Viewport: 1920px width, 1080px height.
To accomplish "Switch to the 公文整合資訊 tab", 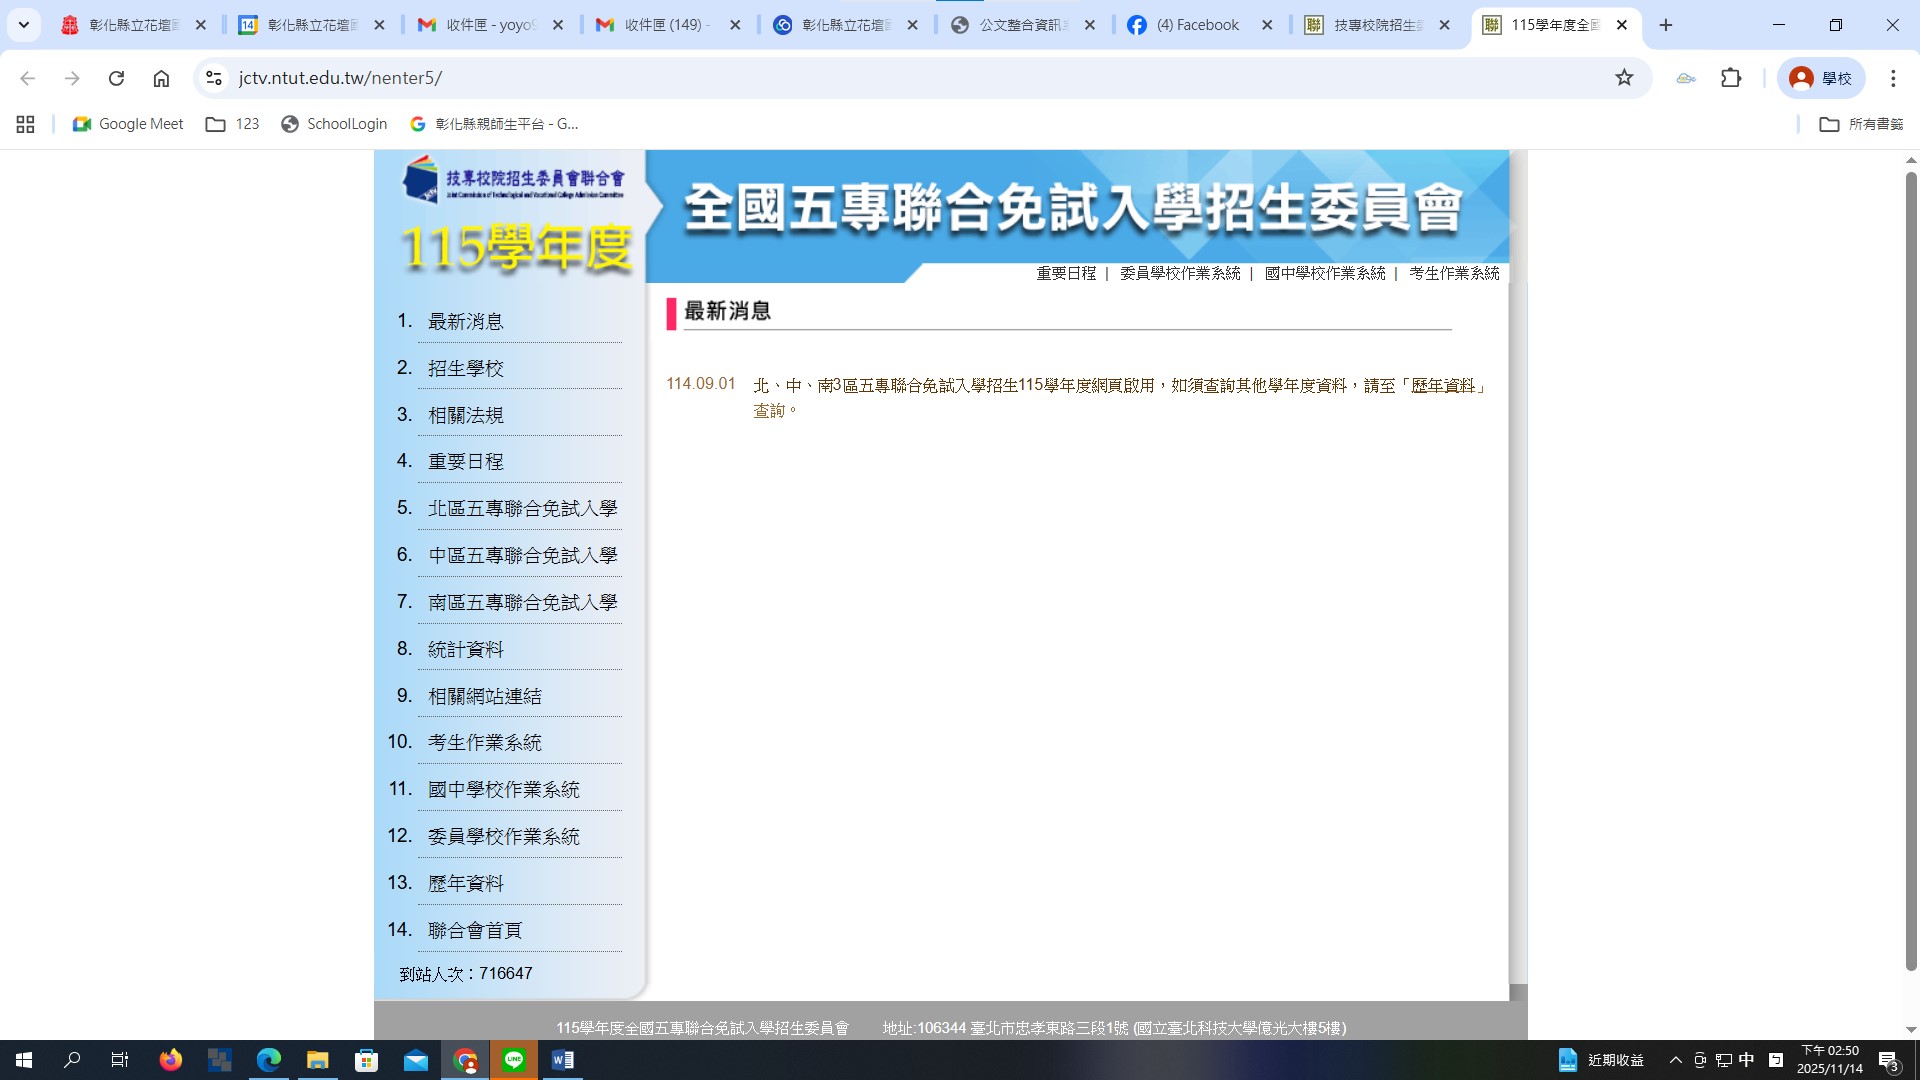I will pyautogui.click(x=1021, y=25).
